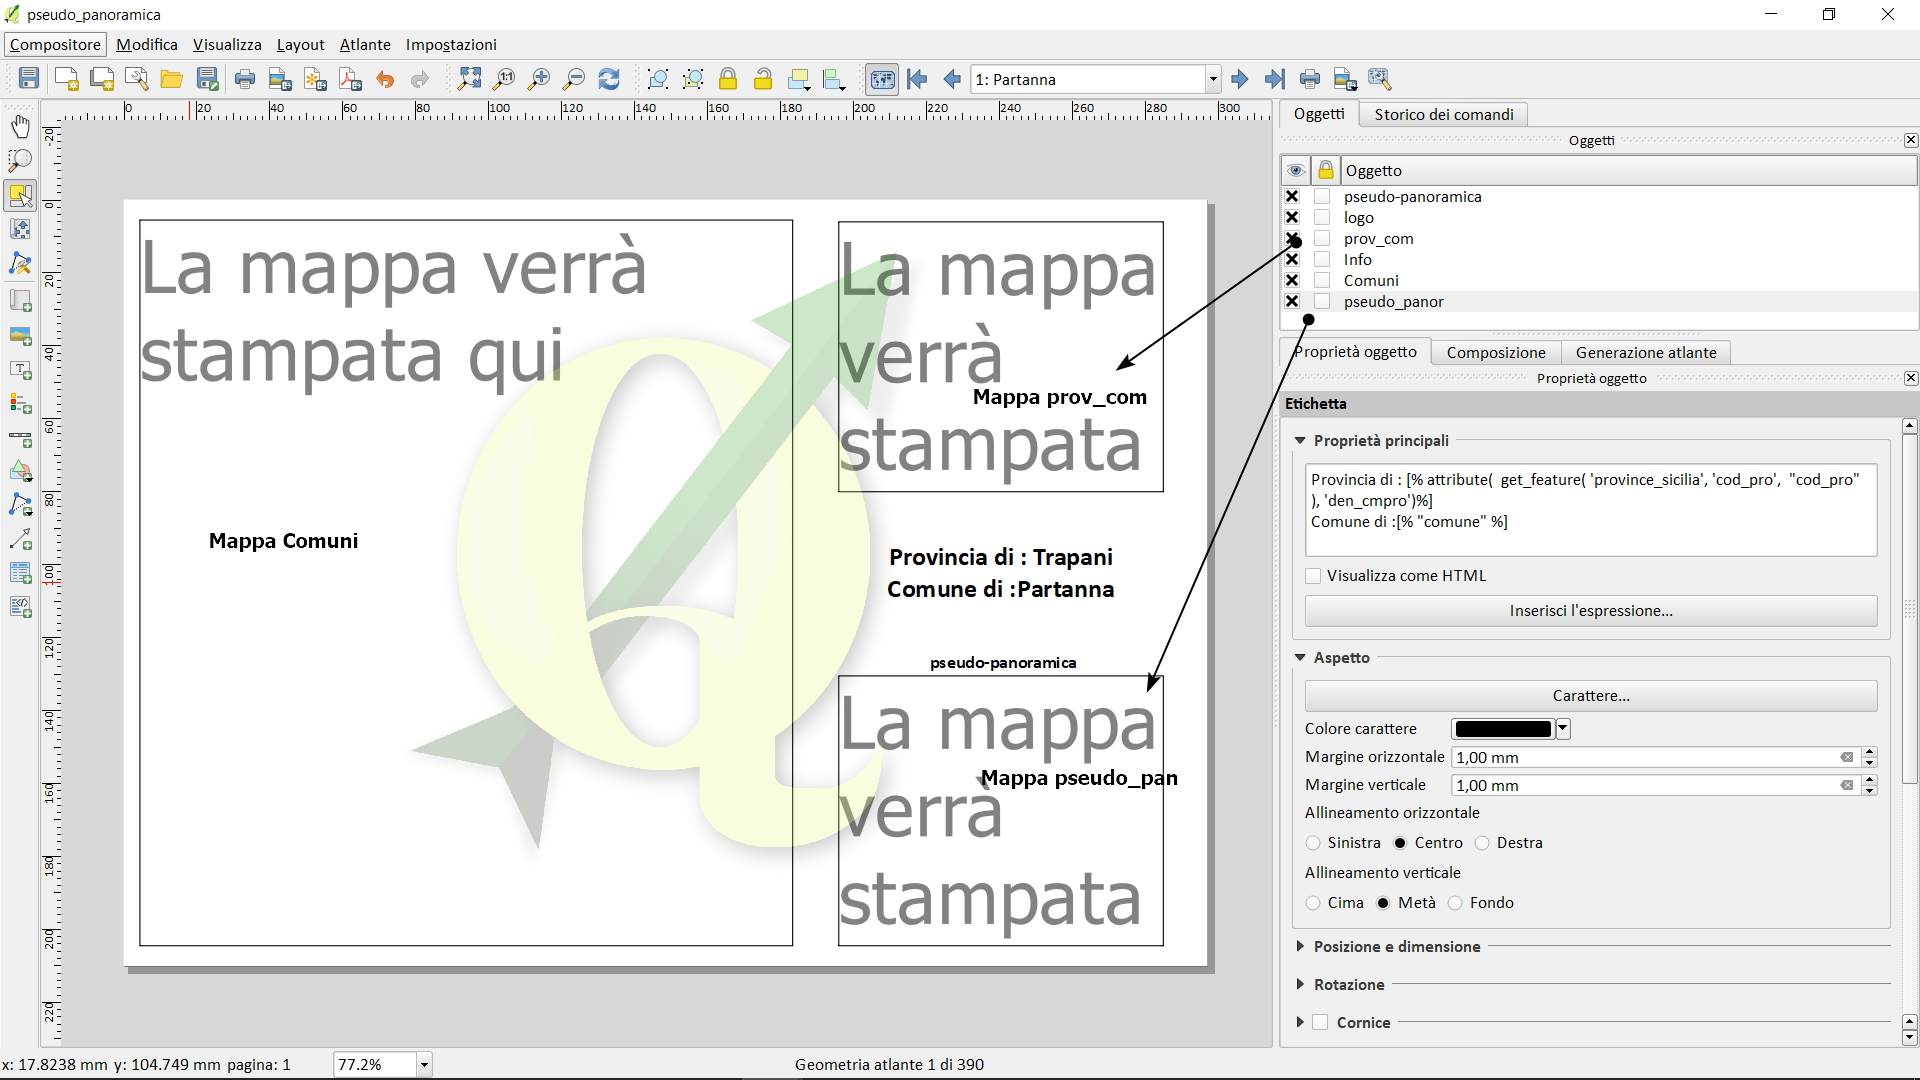Toggle visibility of logo item

click(x=1292, y=218)
